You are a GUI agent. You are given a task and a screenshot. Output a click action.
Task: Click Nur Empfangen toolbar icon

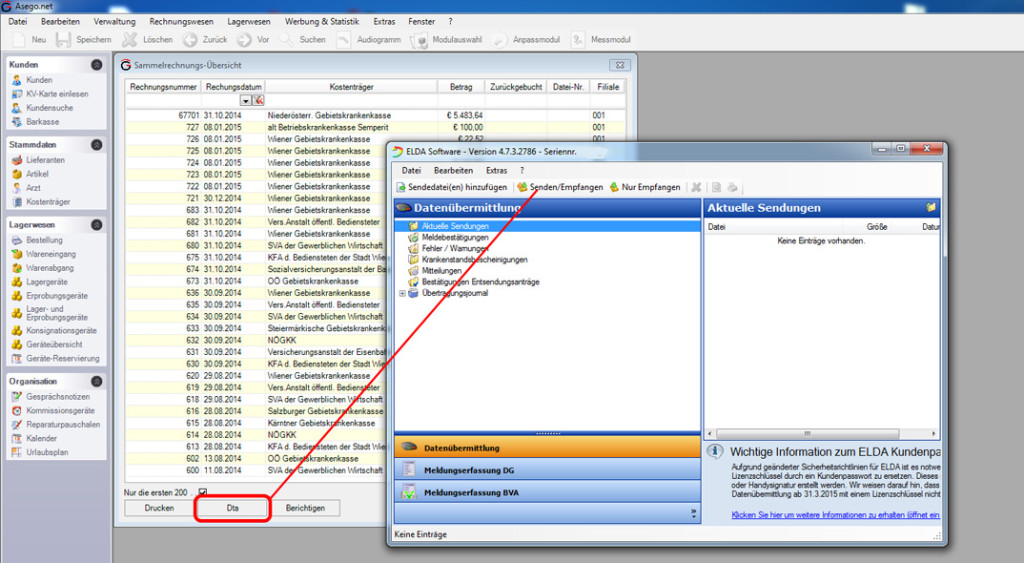tap(614, 187)
